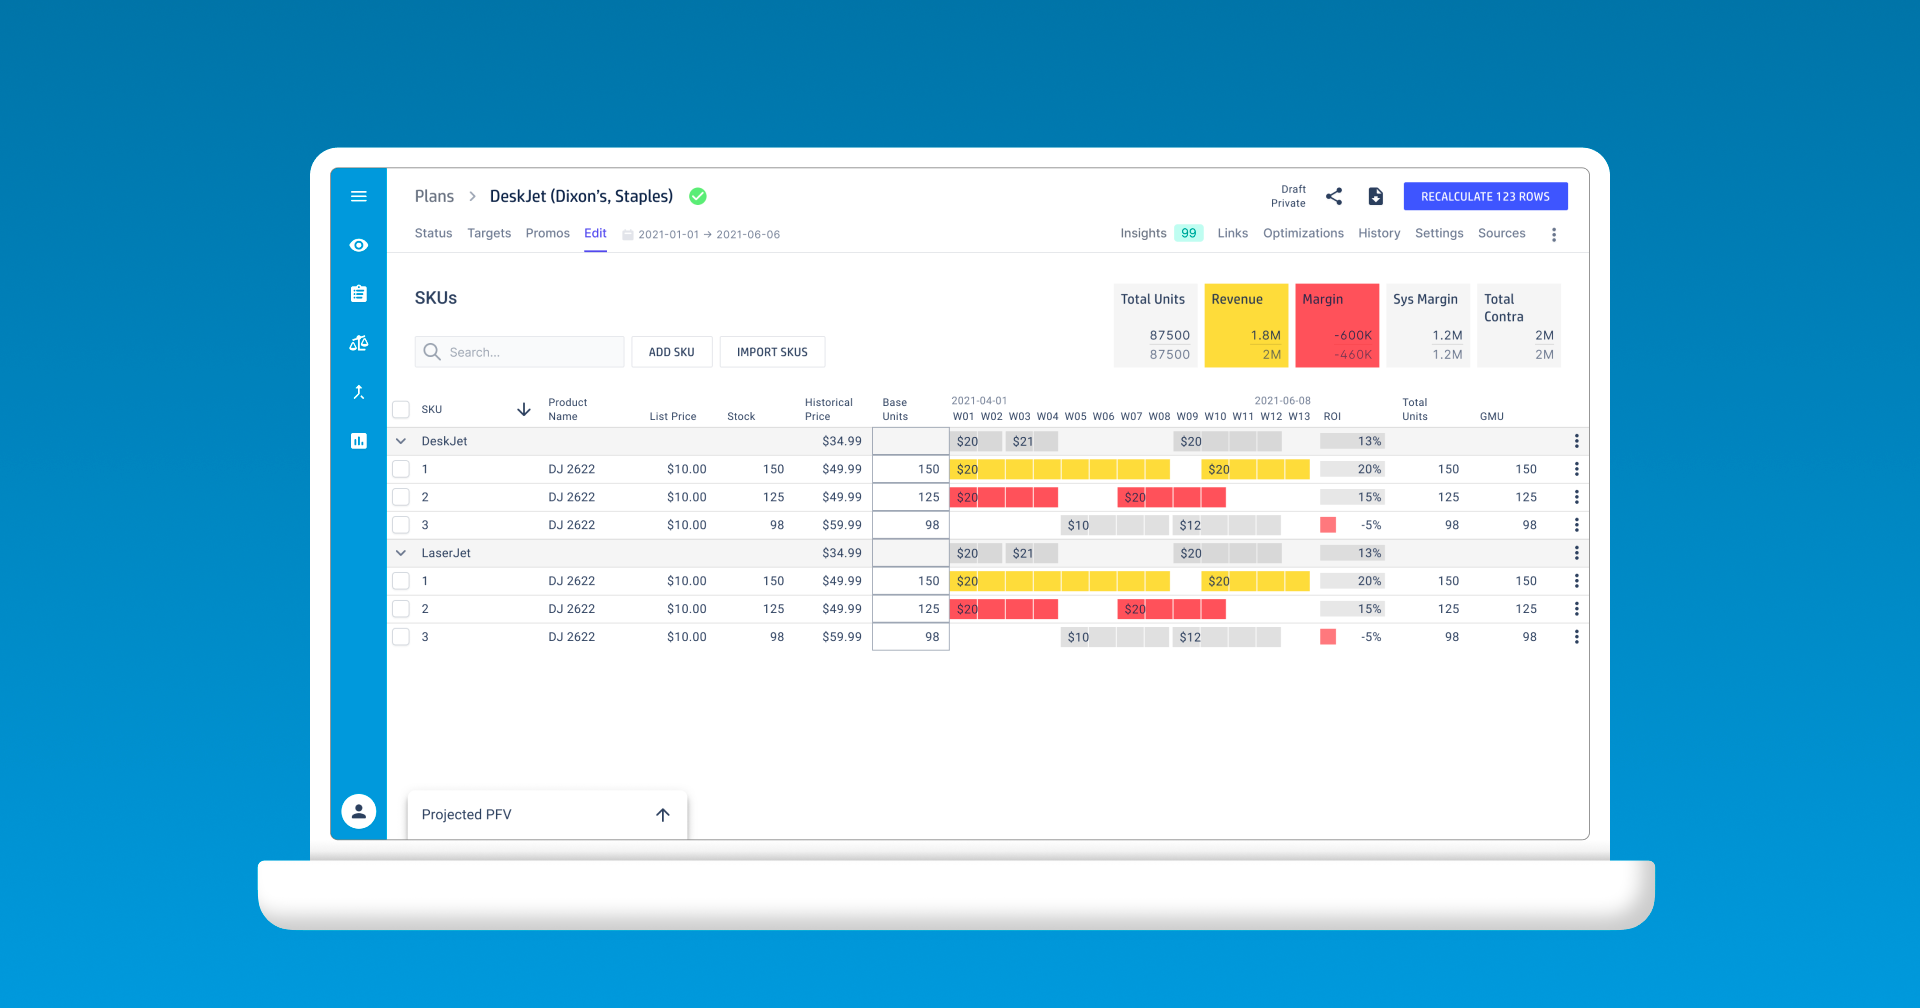The width and height of the screenshot is (1920, 1008).
Task: Toggle the select-all checkbox in SKU header
Action: point(401,409)
